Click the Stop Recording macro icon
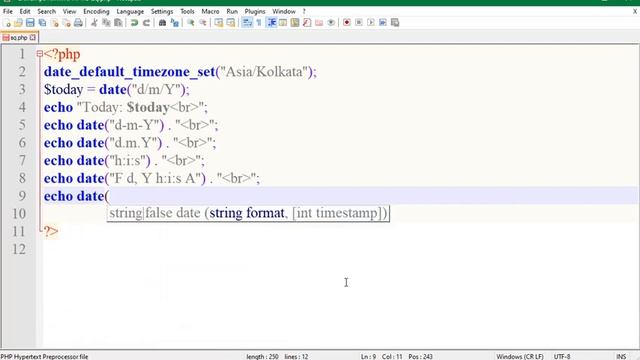The image size is (640, 360). 359,23
